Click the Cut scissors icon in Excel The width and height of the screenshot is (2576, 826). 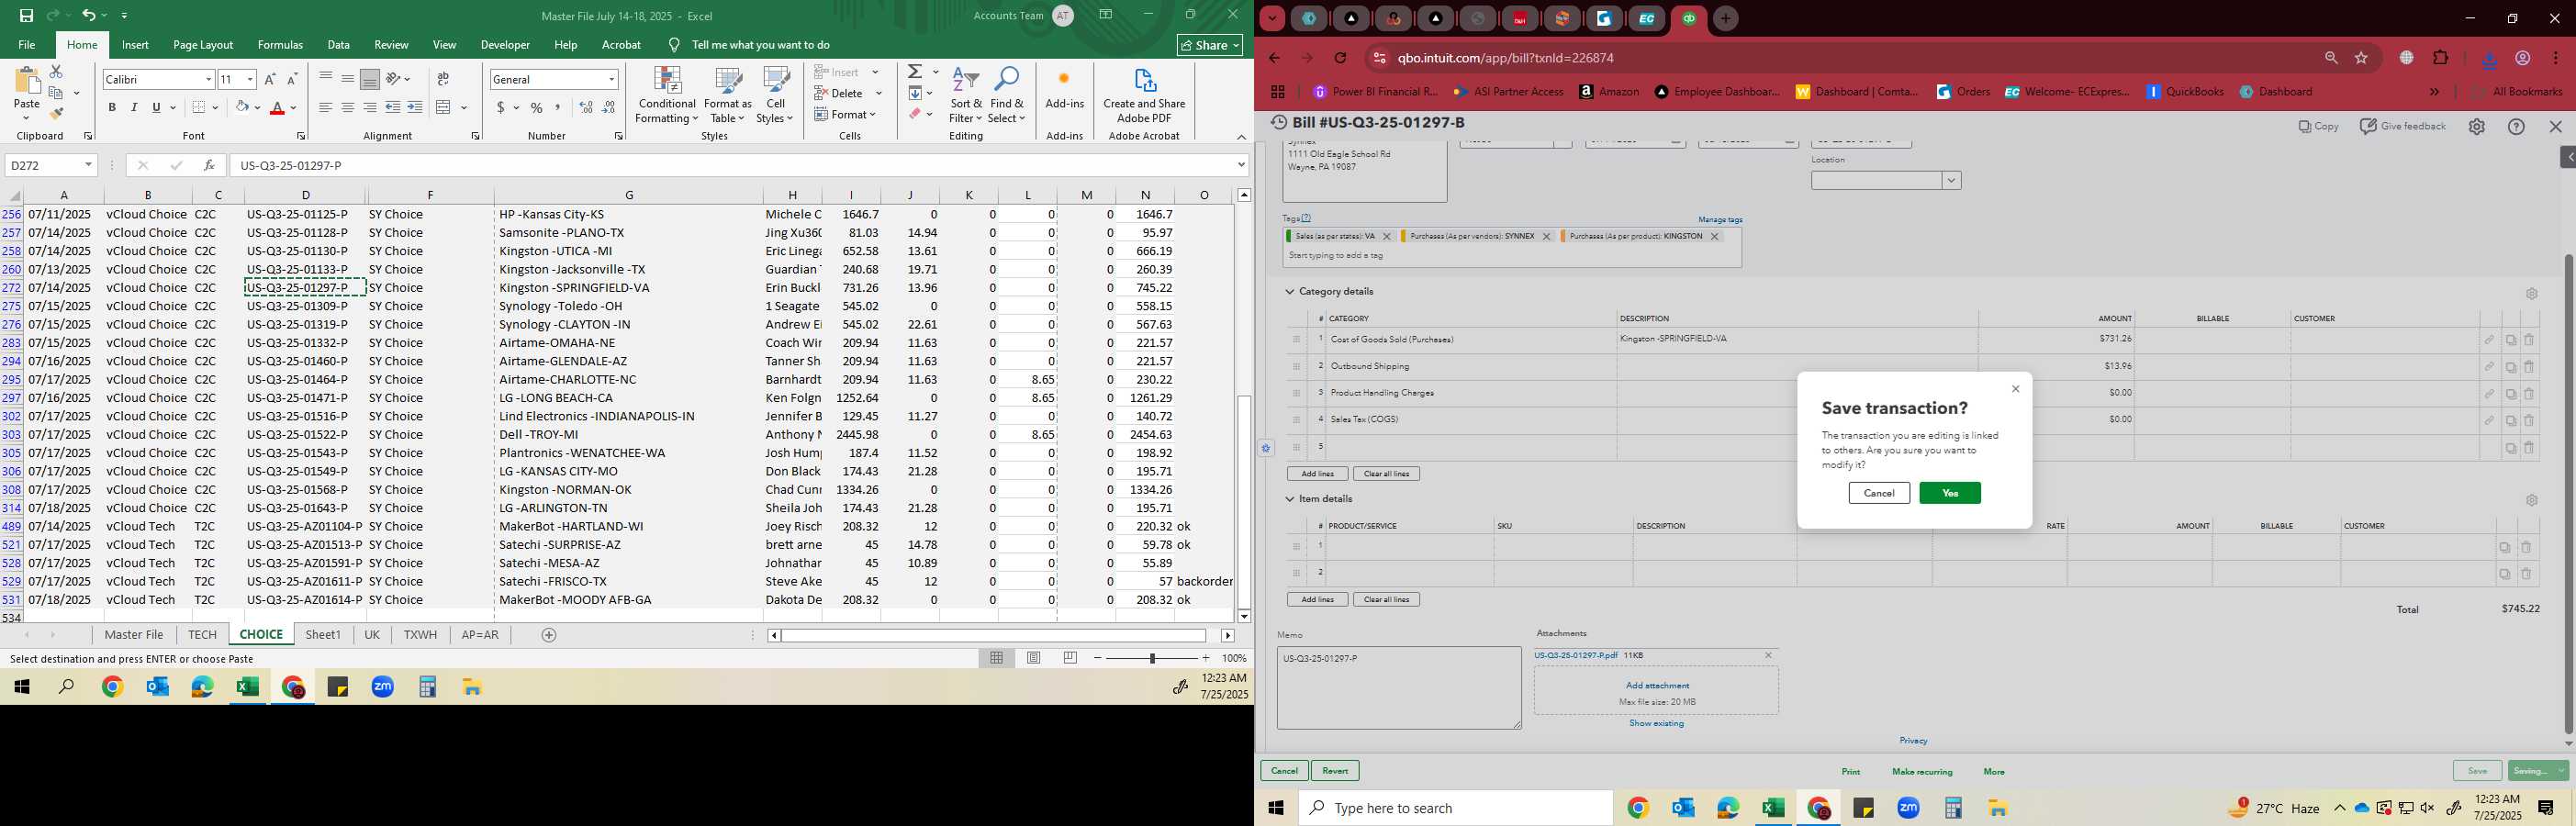(56, 72)
